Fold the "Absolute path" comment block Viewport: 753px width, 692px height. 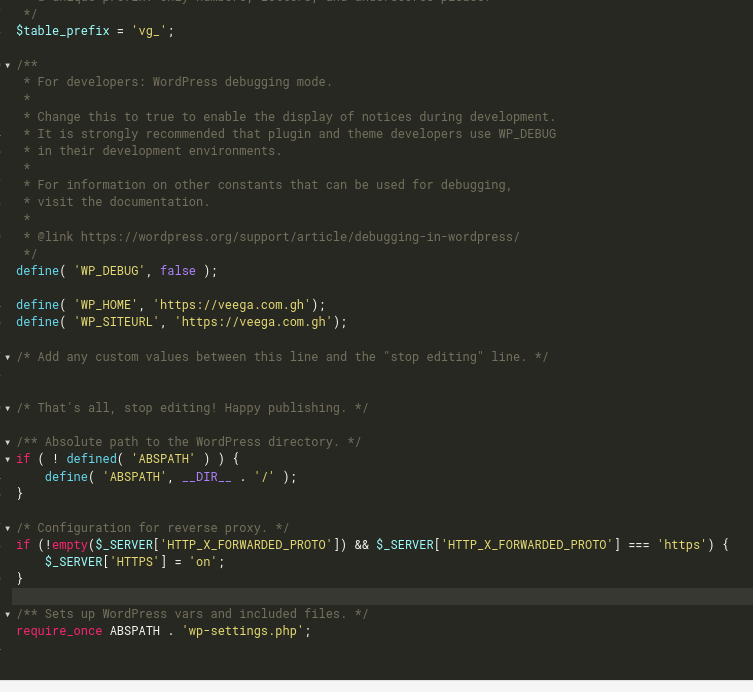[8, 442]
